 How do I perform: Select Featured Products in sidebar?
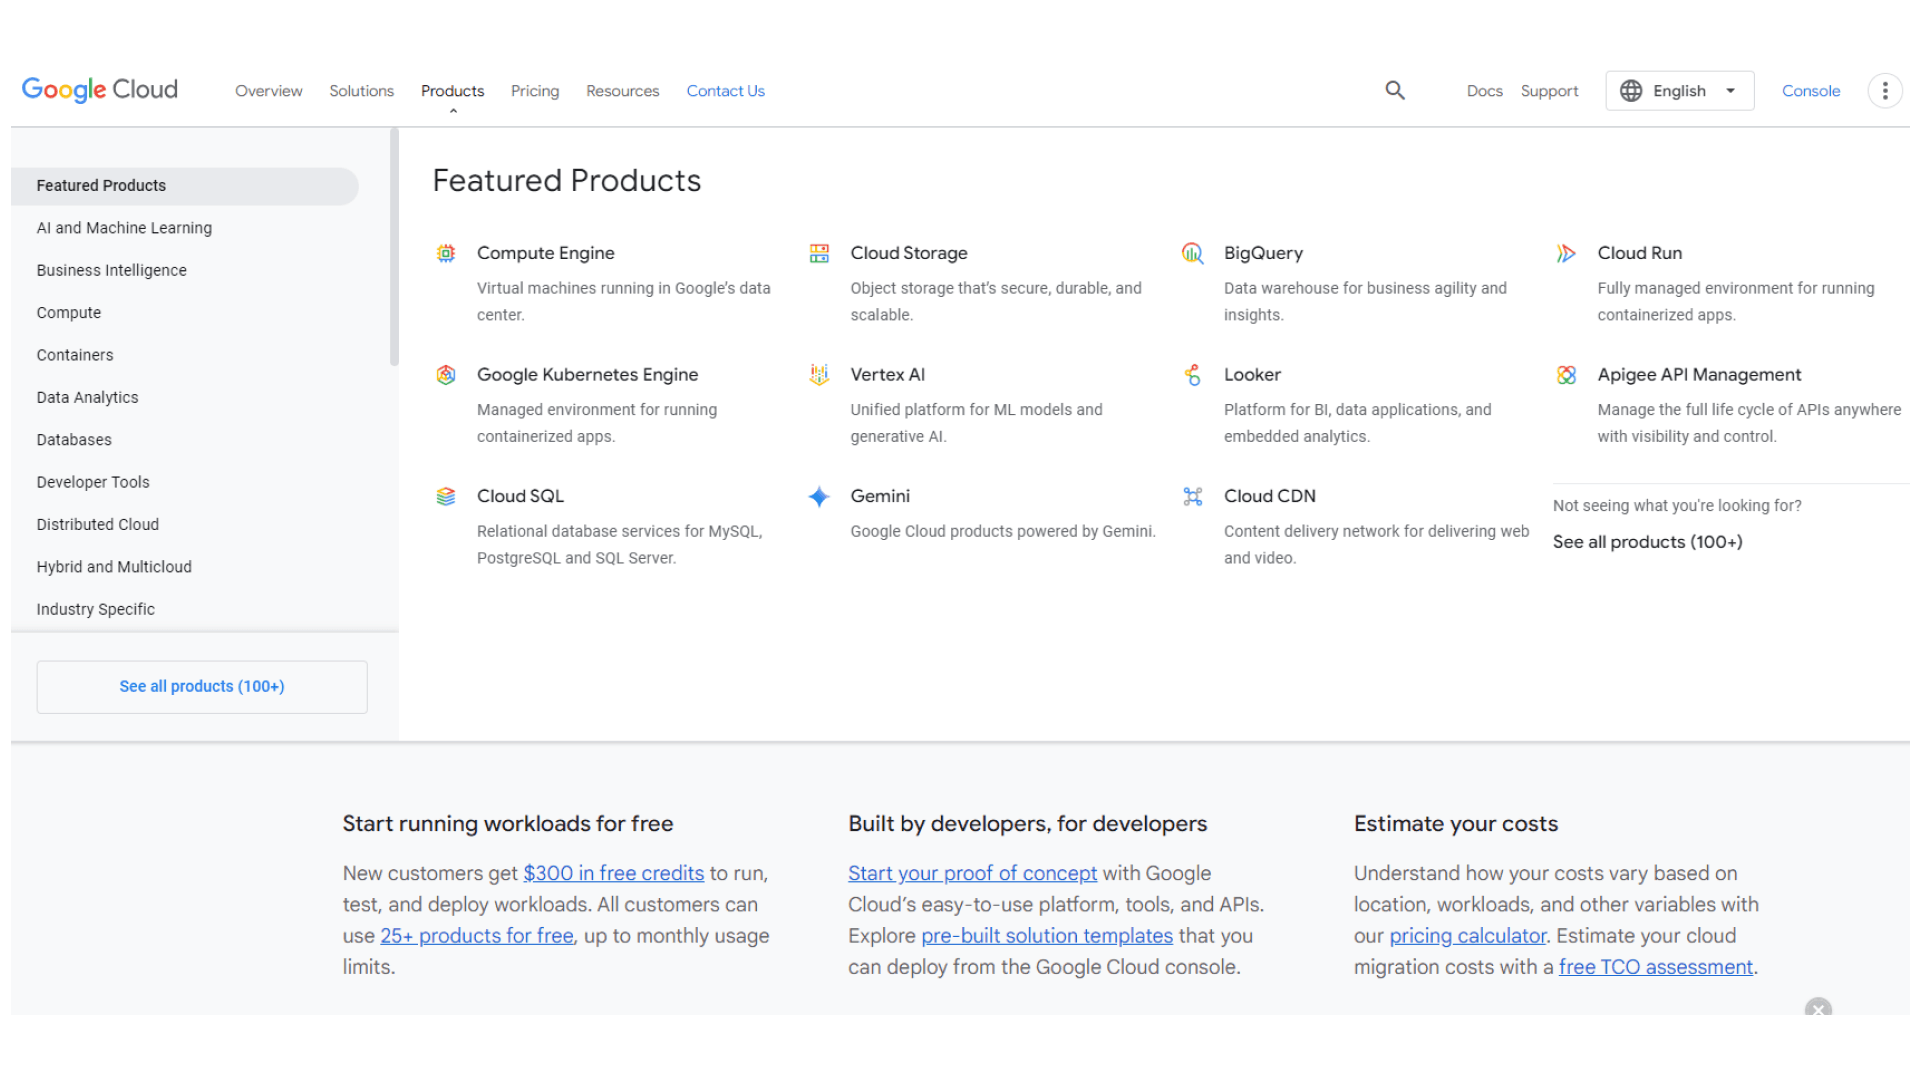tap(185, 186)
